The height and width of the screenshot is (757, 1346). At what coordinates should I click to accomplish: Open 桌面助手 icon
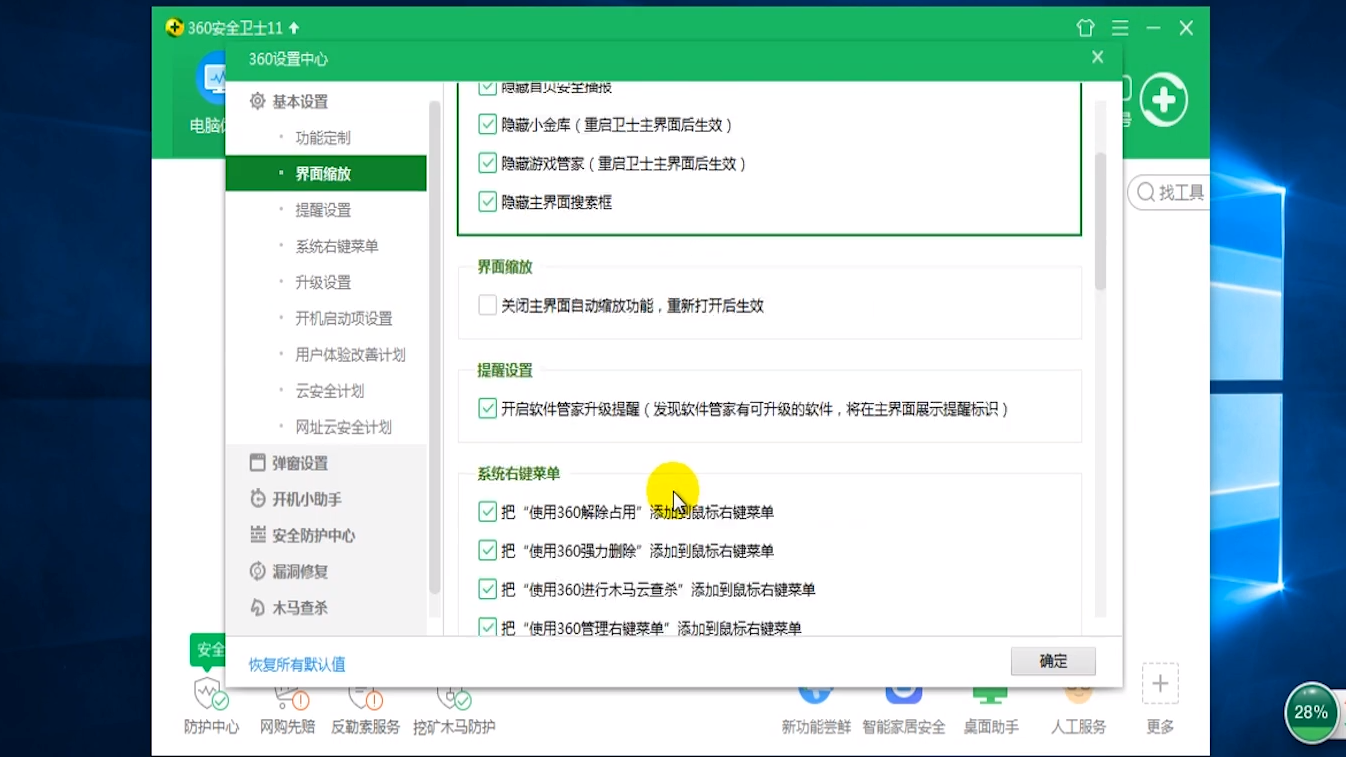coord(990,695)
